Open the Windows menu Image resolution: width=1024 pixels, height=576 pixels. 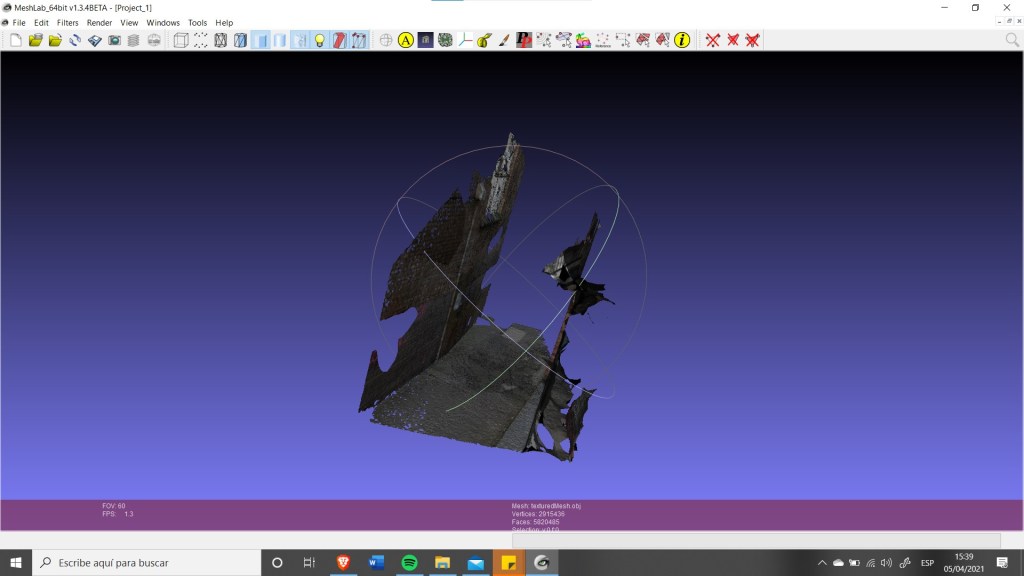point(163,22)
